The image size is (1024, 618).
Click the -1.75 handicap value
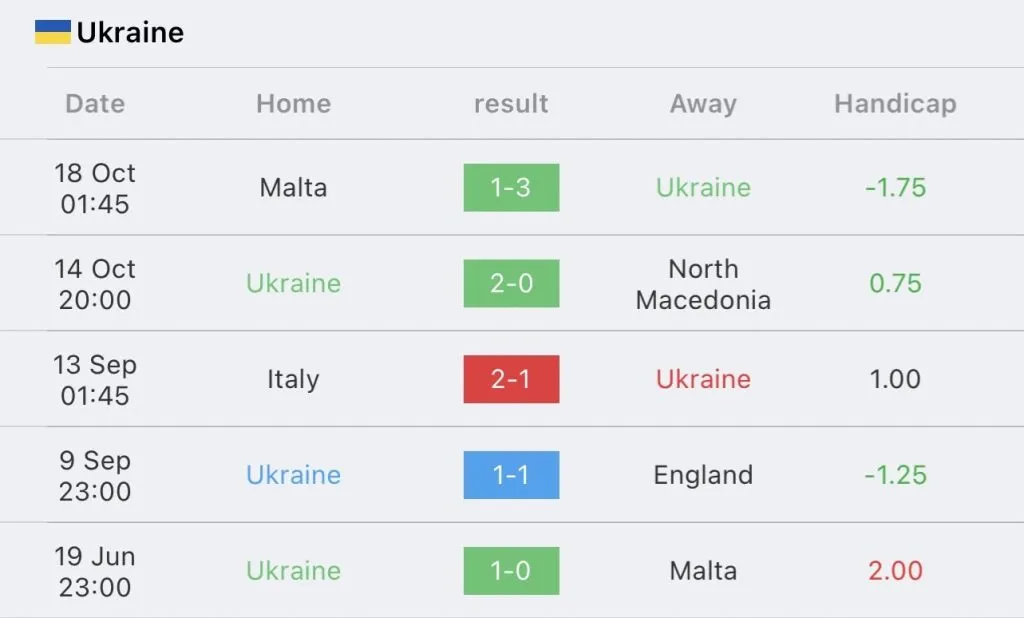click(x=895, y=188)
